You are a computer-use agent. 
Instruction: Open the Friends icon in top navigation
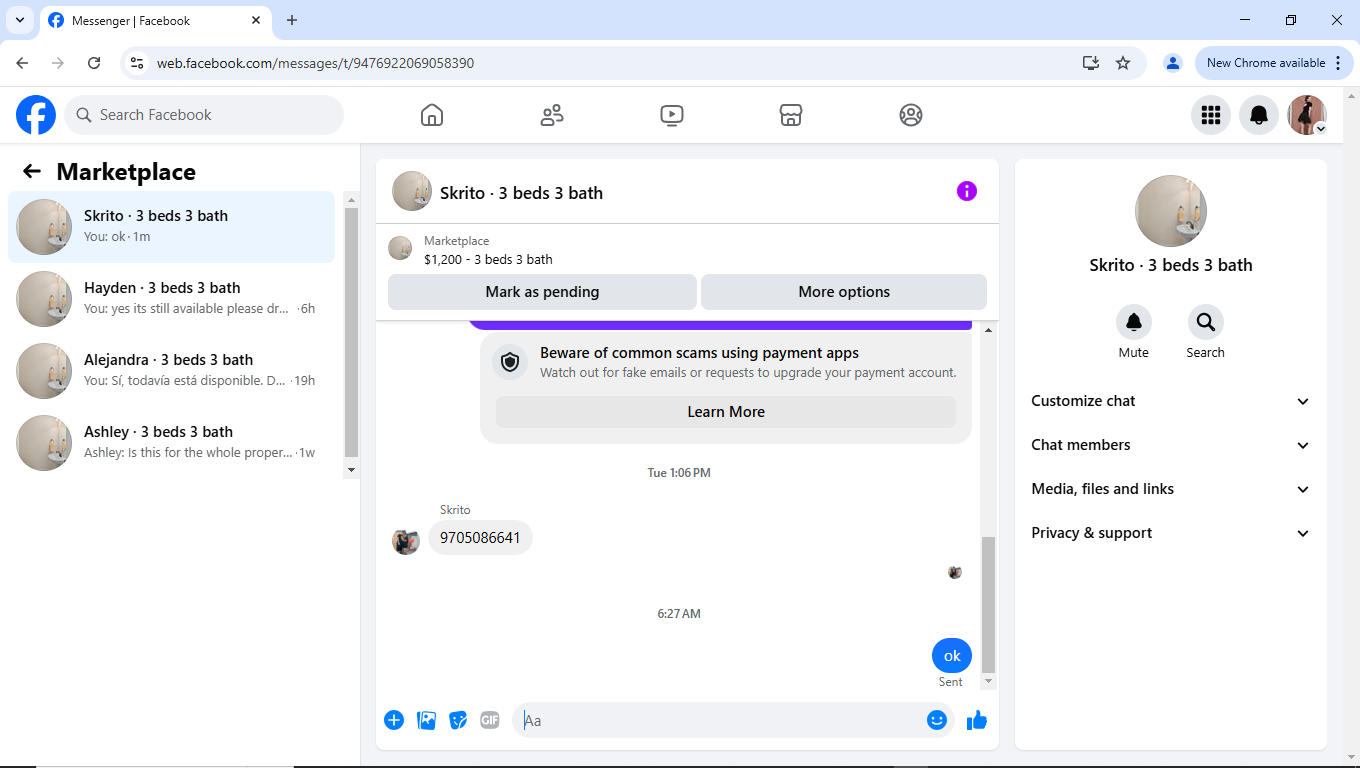point(552,115)
